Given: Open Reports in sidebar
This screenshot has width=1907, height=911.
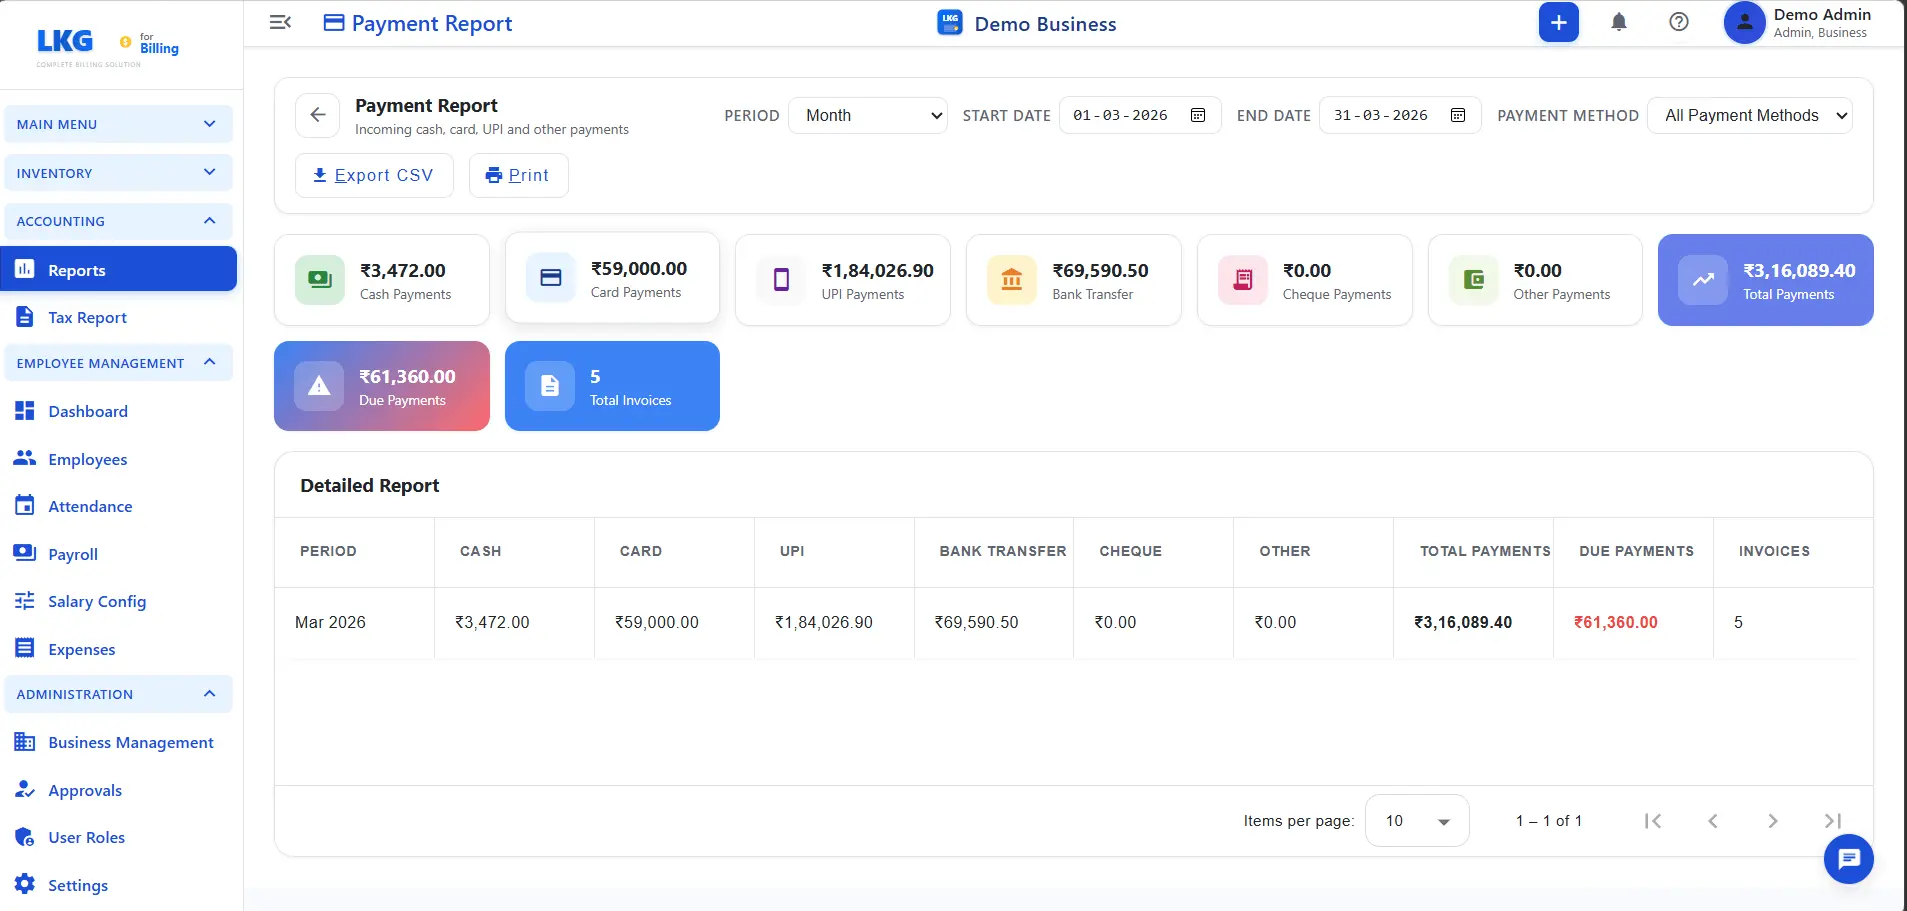Looking at the screenshot, I should 118,269.
